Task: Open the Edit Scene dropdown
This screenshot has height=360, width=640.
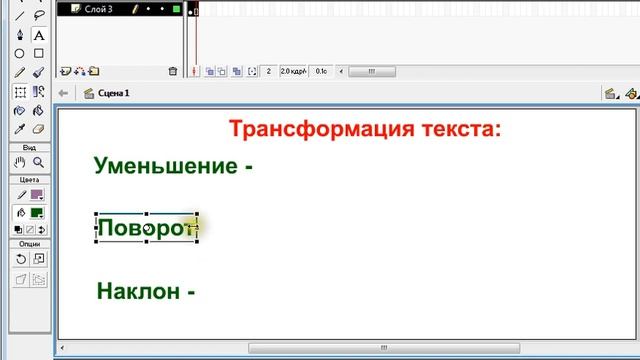Action: [x=611, y=94]
